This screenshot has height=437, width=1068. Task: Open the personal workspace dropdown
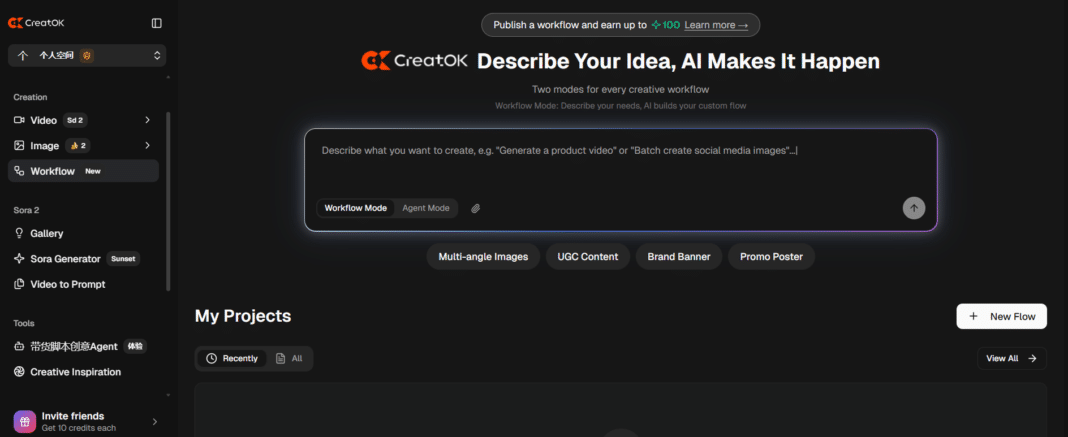[87, 56]
